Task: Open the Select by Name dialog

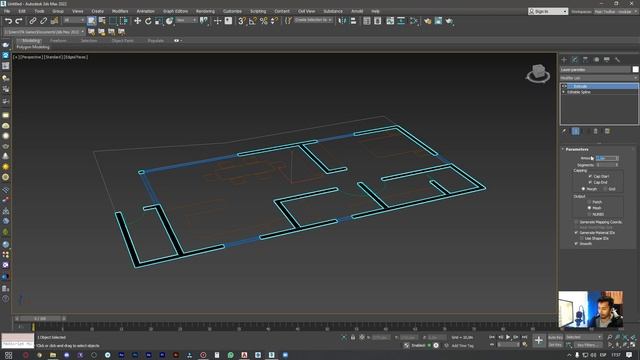Action: pyautogui.click(x=102, y=20)
